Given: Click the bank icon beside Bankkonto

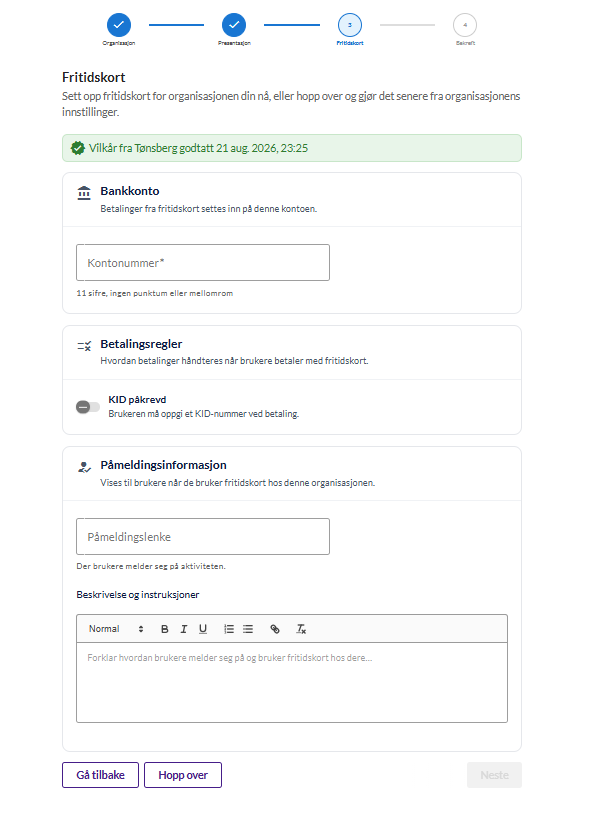Looking at the screenshot, I should tap(84, 192).
